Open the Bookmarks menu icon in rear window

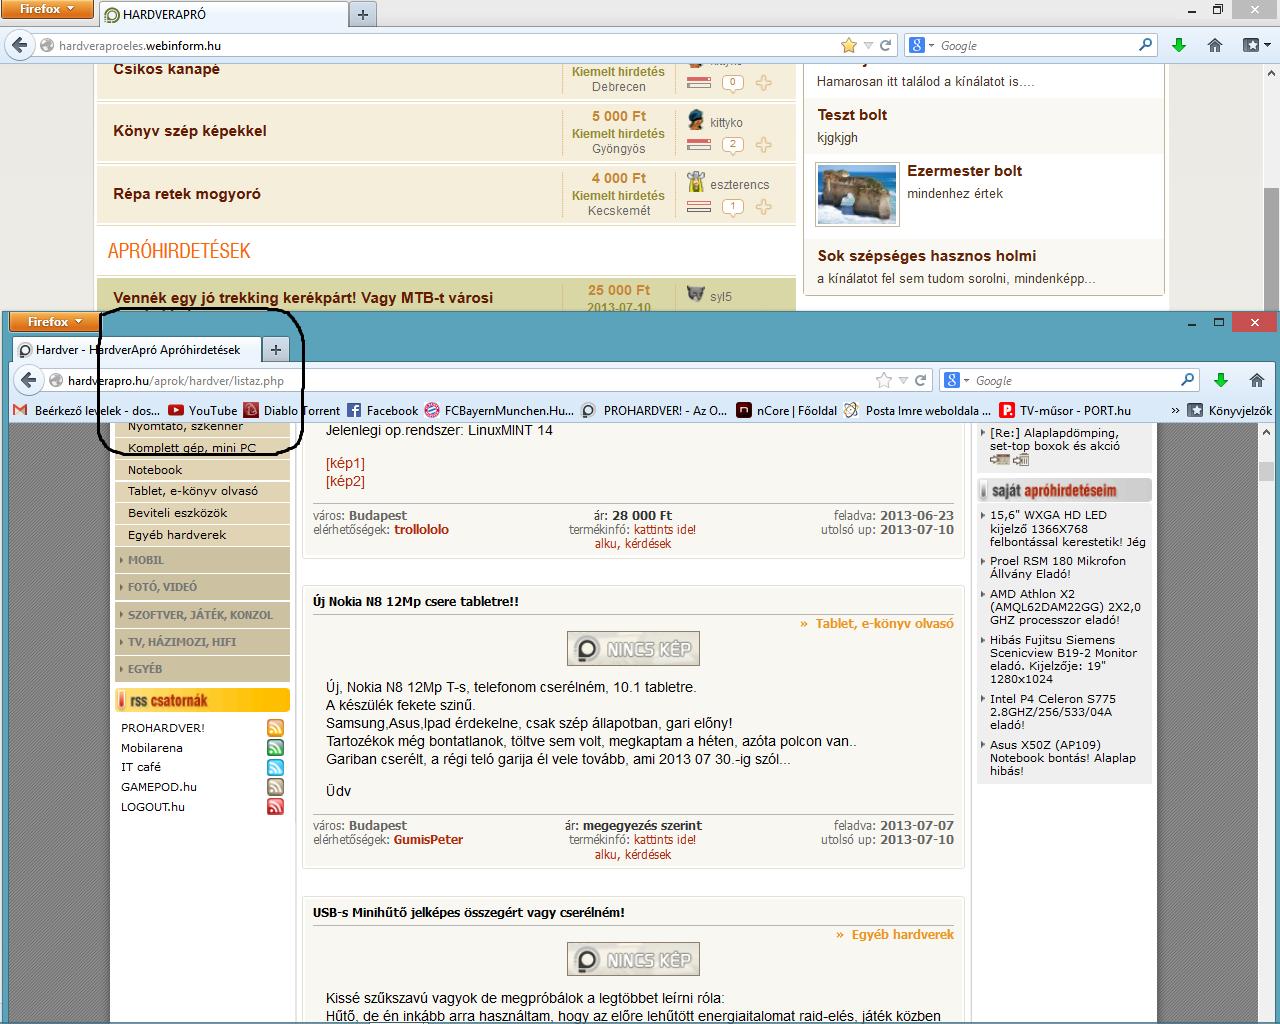point(1255,45)
